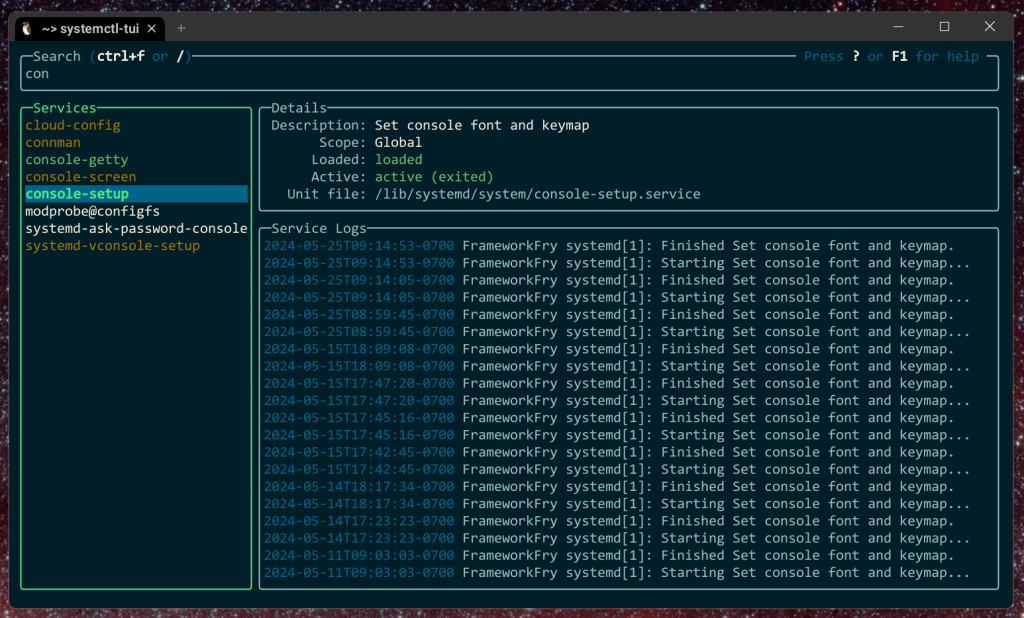Close the terminal window

point(990,27)
